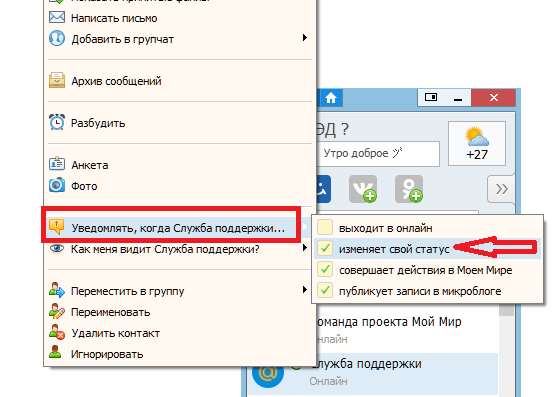
Task: Click the Утро доброе status text field
Action: [x=378, y=154]
